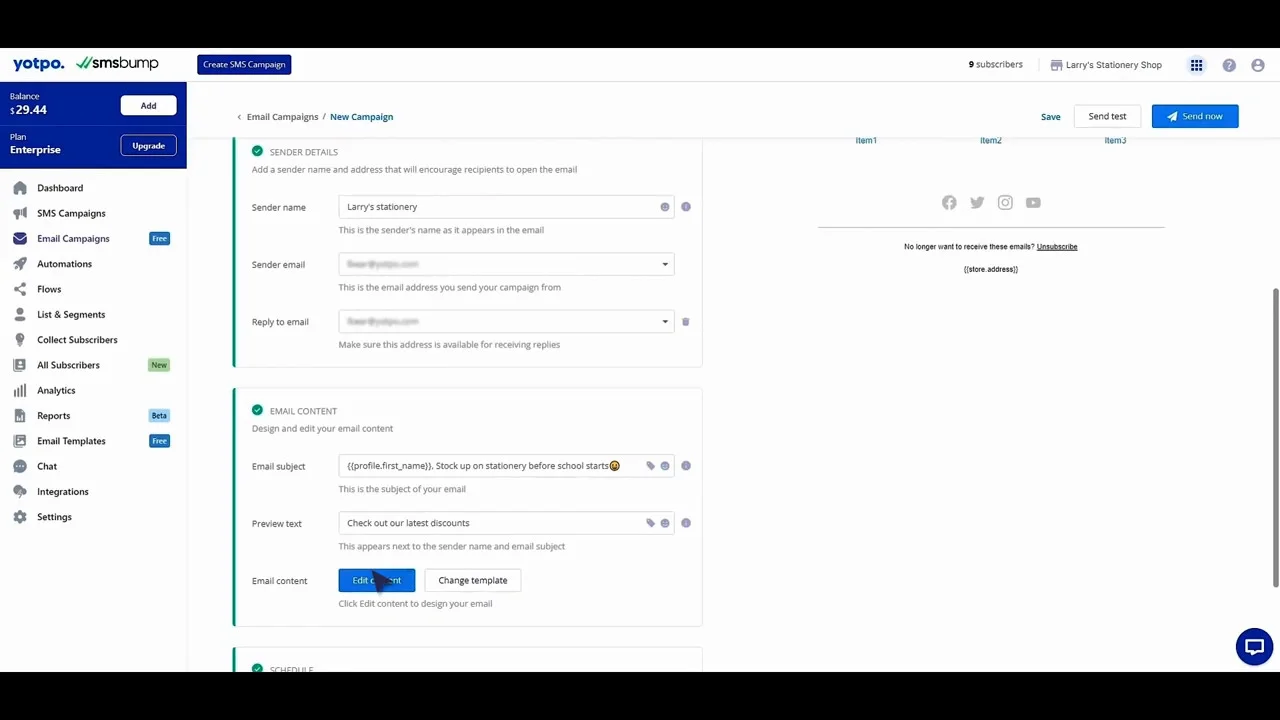Click the YouTube icon in email preview
Viewport: 1280px width, 720px height.
1033,203
